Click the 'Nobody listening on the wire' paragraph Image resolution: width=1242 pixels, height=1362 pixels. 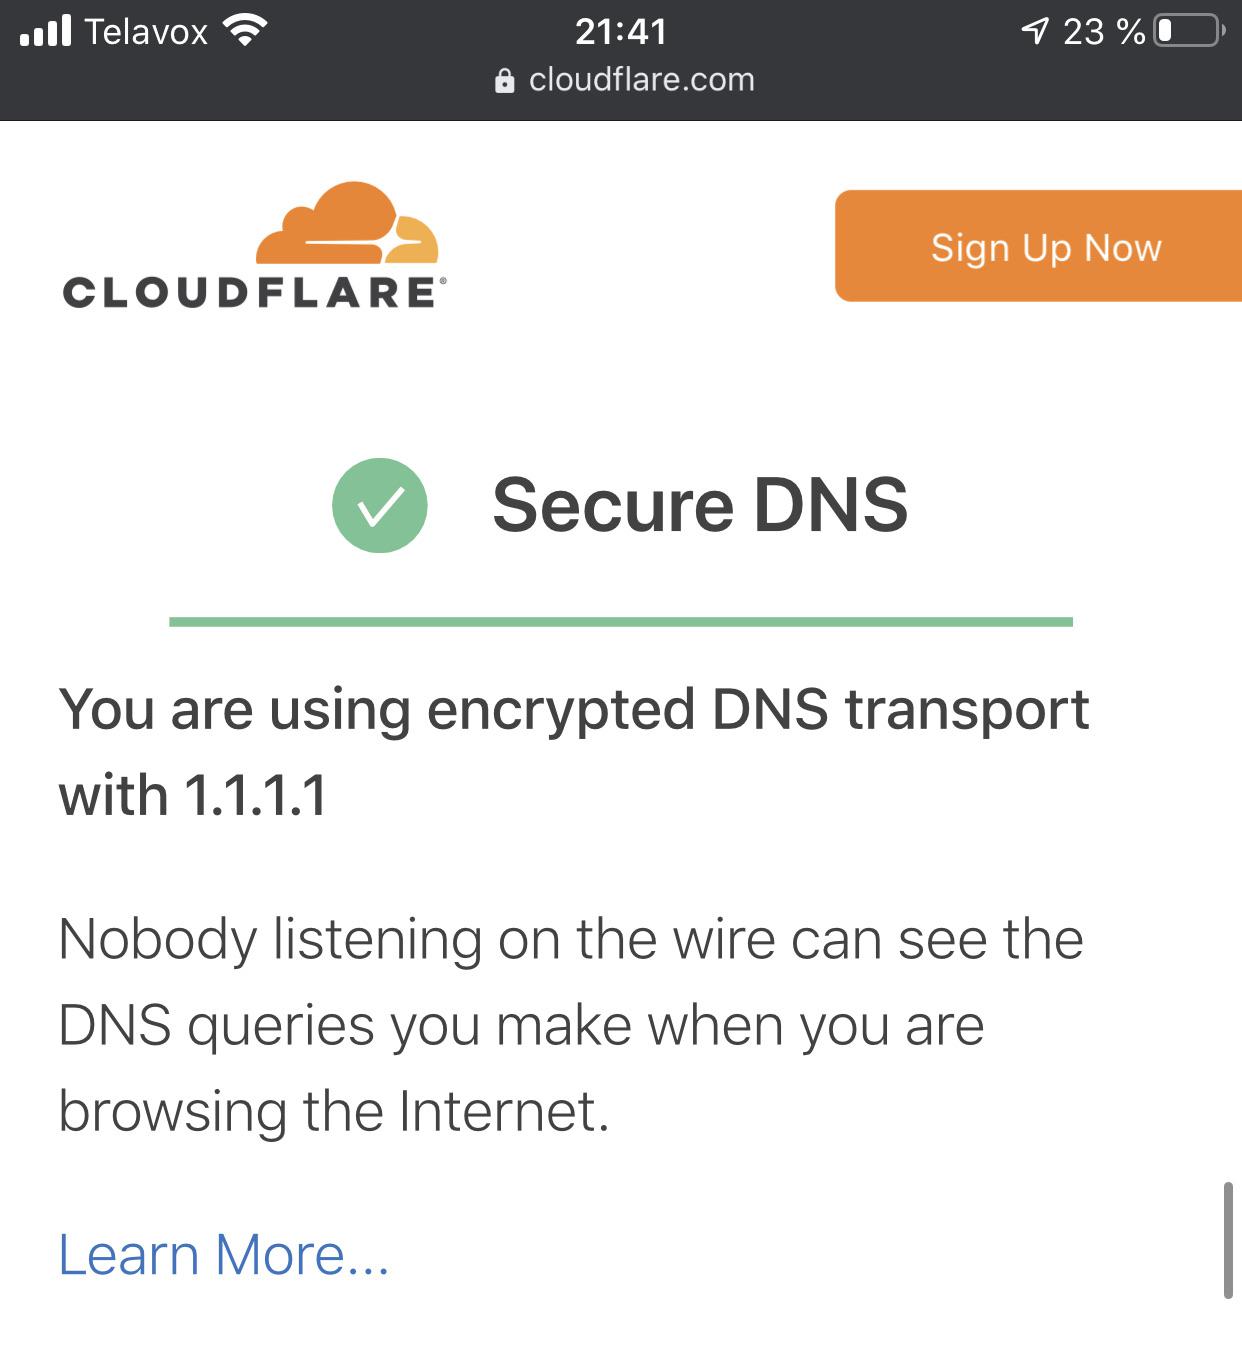pyautogui.click(x=570, y=1025)
